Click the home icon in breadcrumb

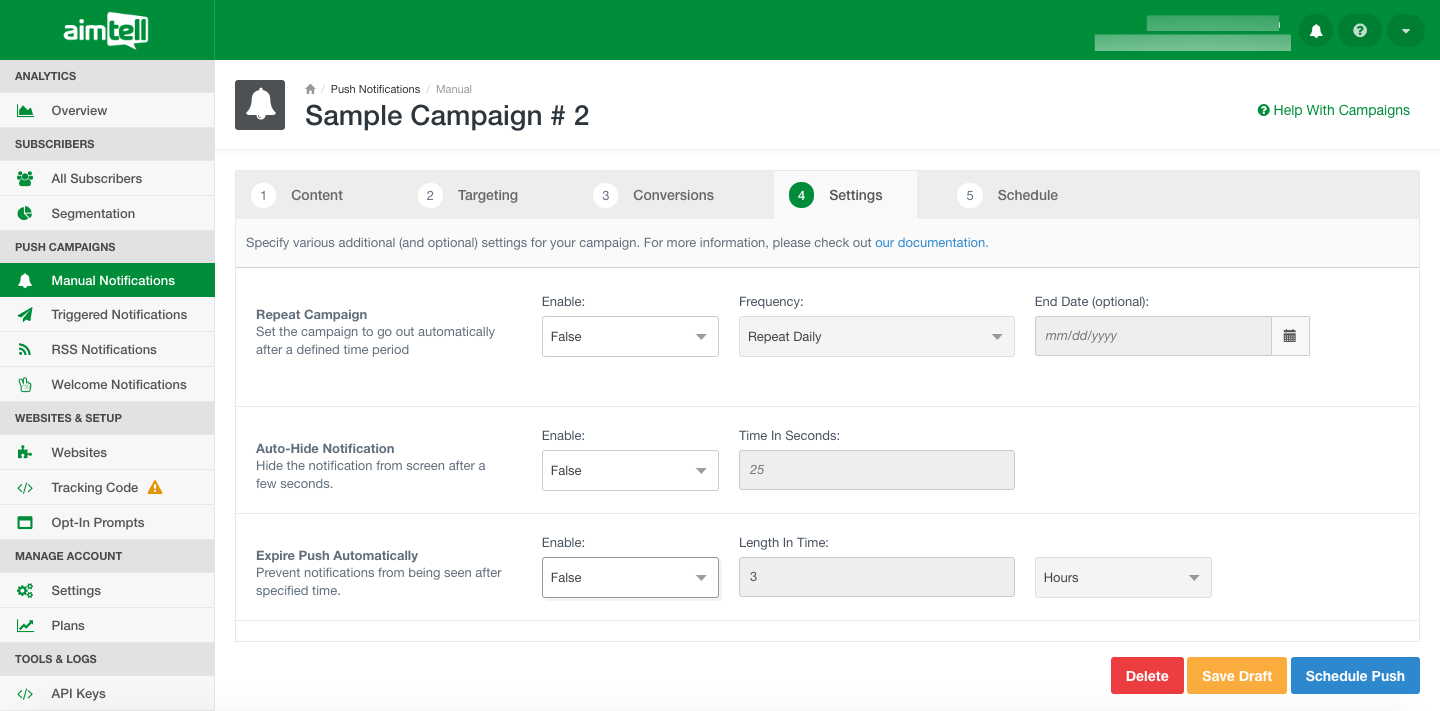(311, 89)
